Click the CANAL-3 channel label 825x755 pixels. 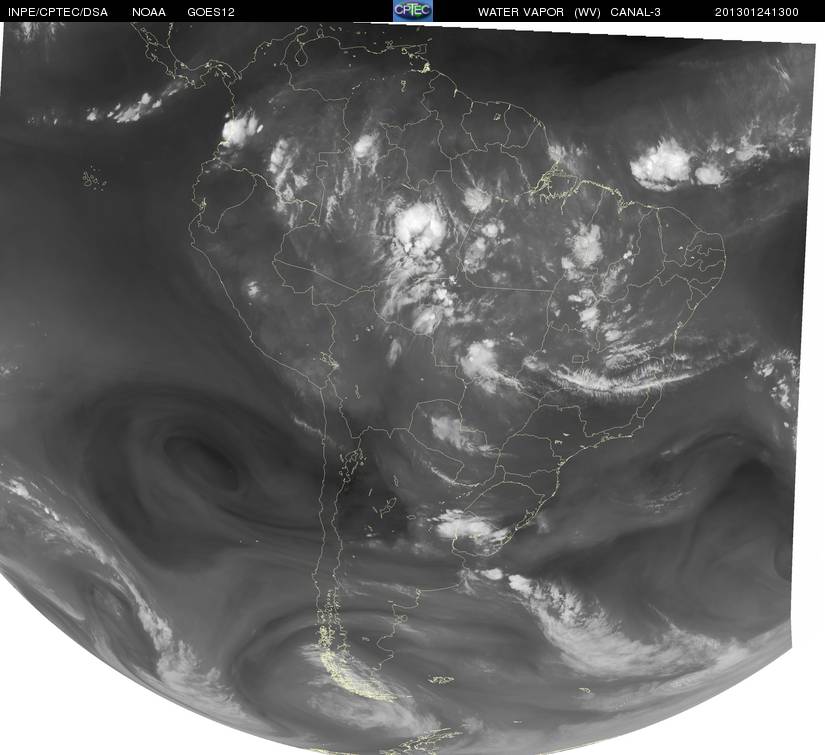[635, 12]
